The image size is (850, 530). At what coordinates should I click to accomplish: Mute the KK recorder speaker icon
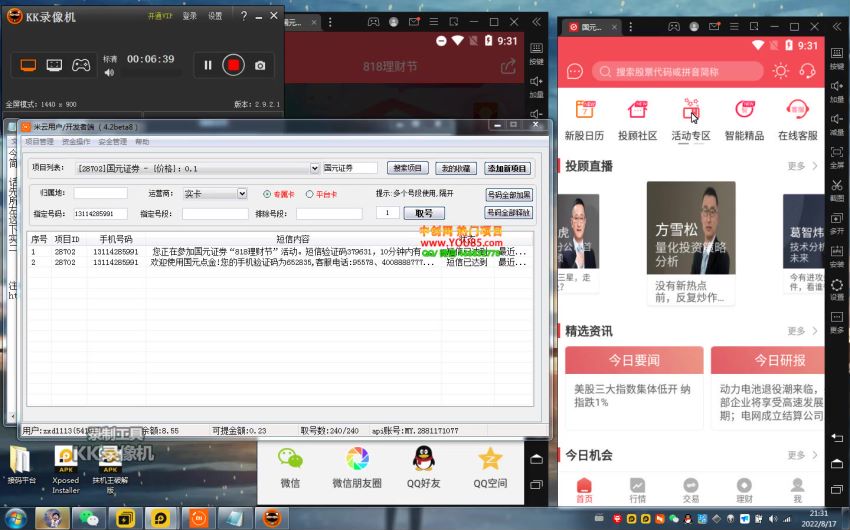click(x=110, y=73)
